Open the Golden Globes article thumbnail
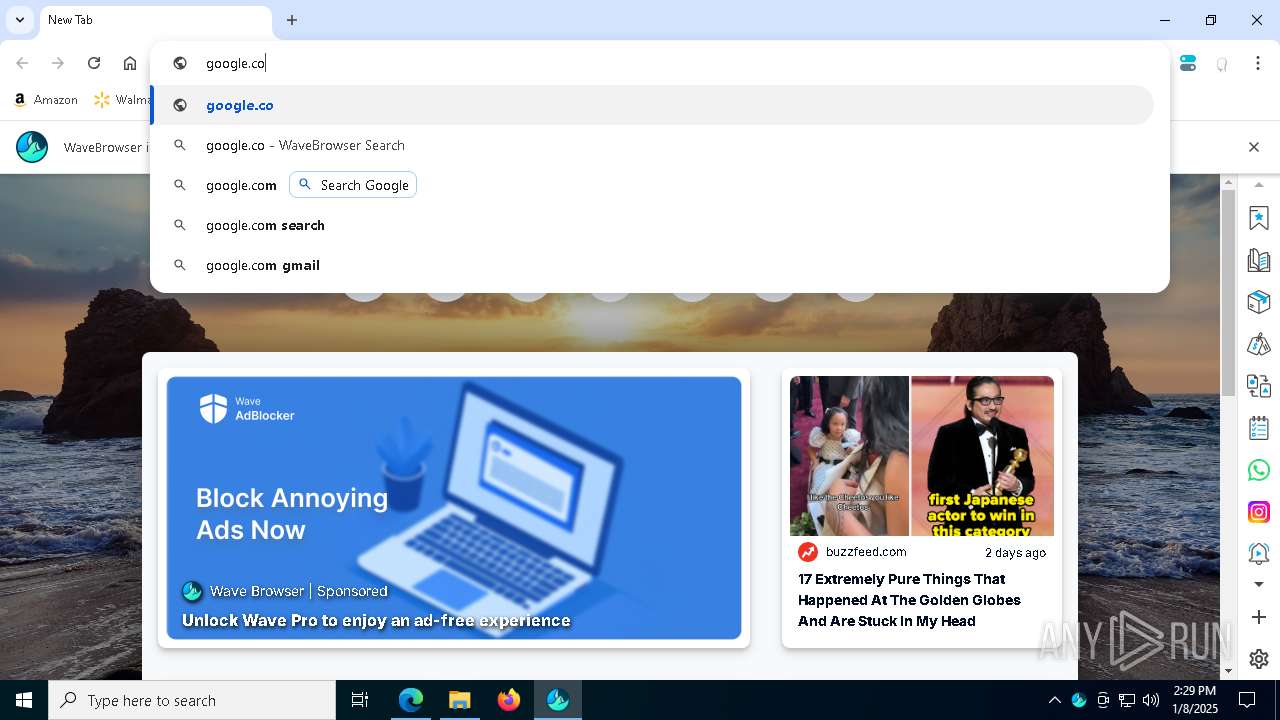The height and width of the screenshot is (720, 1280). tap(922, 456)
